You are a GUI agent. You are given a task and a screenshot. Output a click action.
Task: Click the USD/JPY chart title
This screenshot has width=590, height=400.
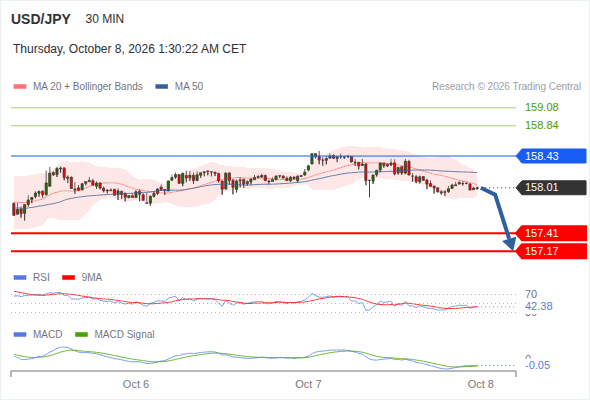coord(41,19)
